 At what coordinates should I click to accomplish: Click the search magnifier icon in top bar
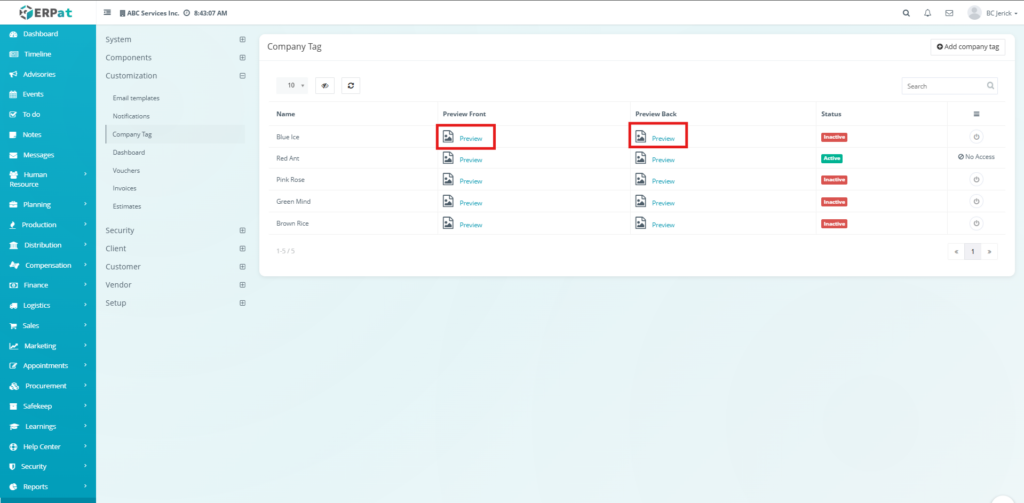[906, 13]
